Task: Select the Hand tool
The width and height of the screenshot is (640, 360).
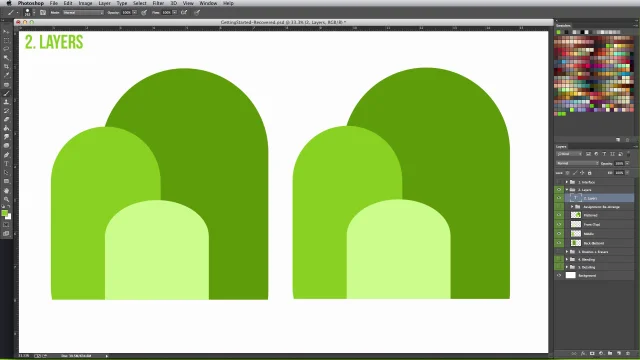Action: coord(6,191)
